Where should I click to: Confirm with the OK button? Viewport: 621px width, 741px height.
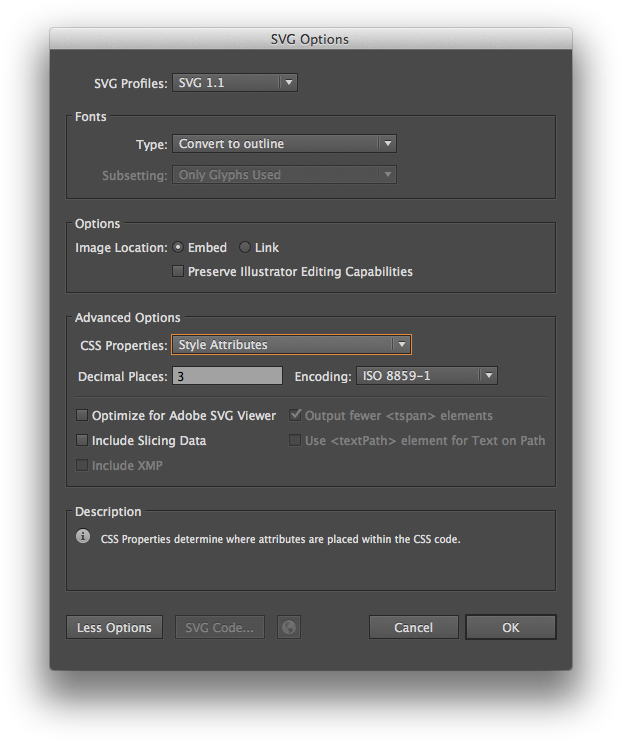pyautogui.click(x=511, y=627)
